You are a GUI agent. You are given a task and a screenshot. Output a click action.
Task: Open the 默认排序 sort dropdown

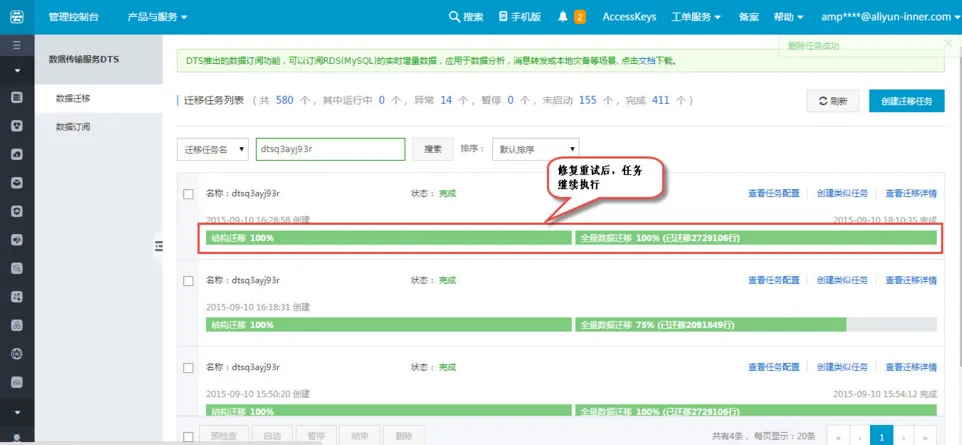536,149
